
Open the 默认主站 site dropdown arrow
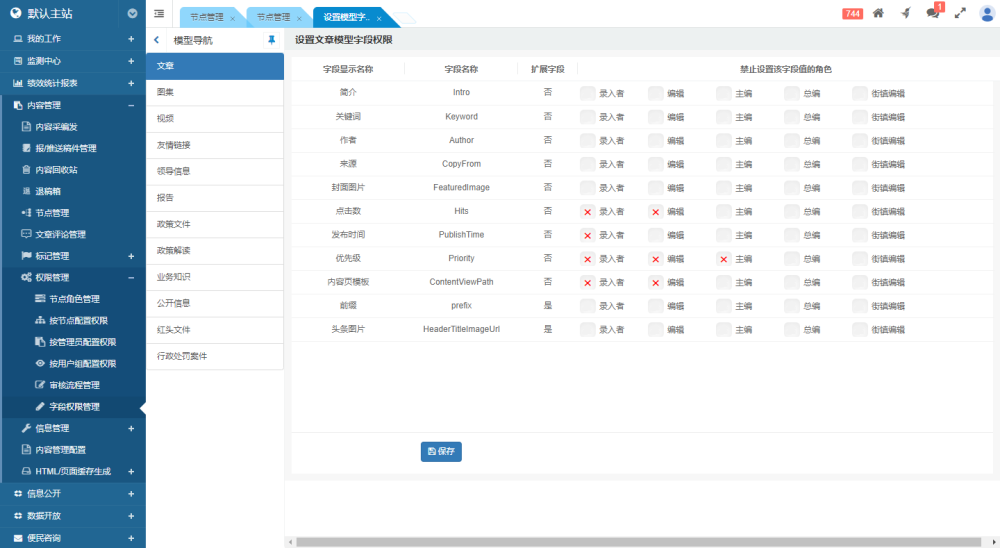click(x=133, y=14)
